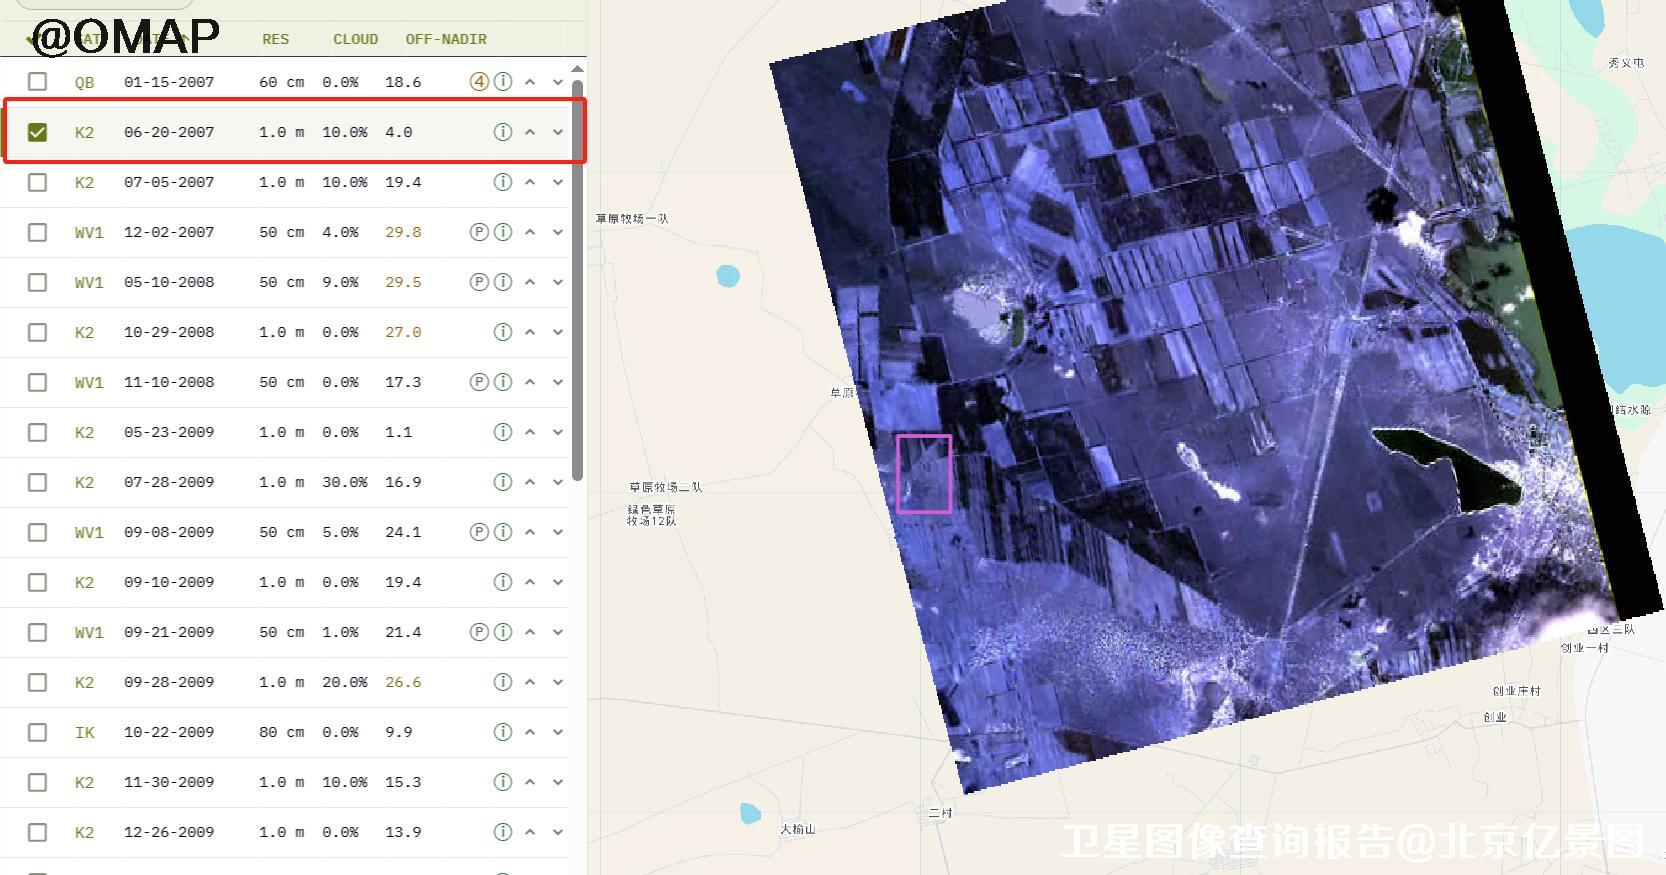The image size is (1666, 875).
Task: Move K2 11-30-2009 image up in order
Action: click(530, 782)
